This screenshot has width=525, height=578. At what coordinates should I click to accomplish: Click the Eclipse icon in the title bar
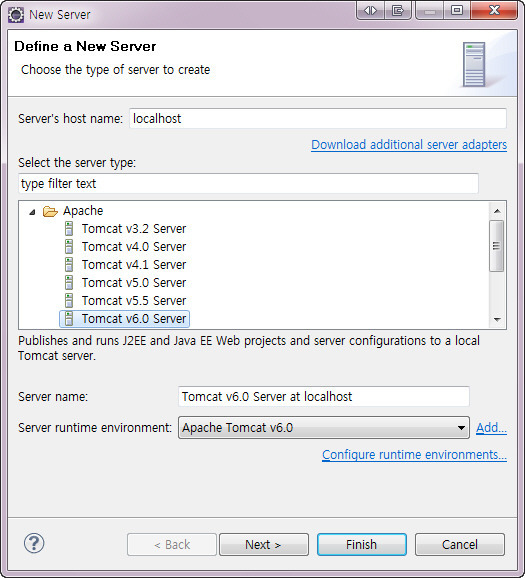(16, 15)
